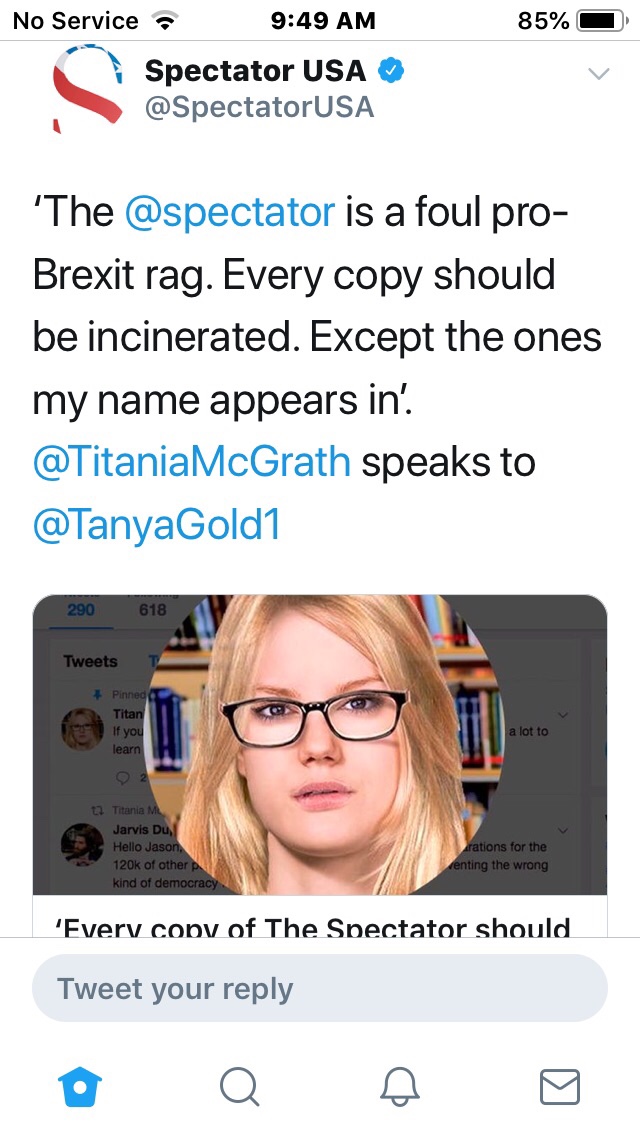
Task: Focus the Tweet your reply field
Action: 319,989
